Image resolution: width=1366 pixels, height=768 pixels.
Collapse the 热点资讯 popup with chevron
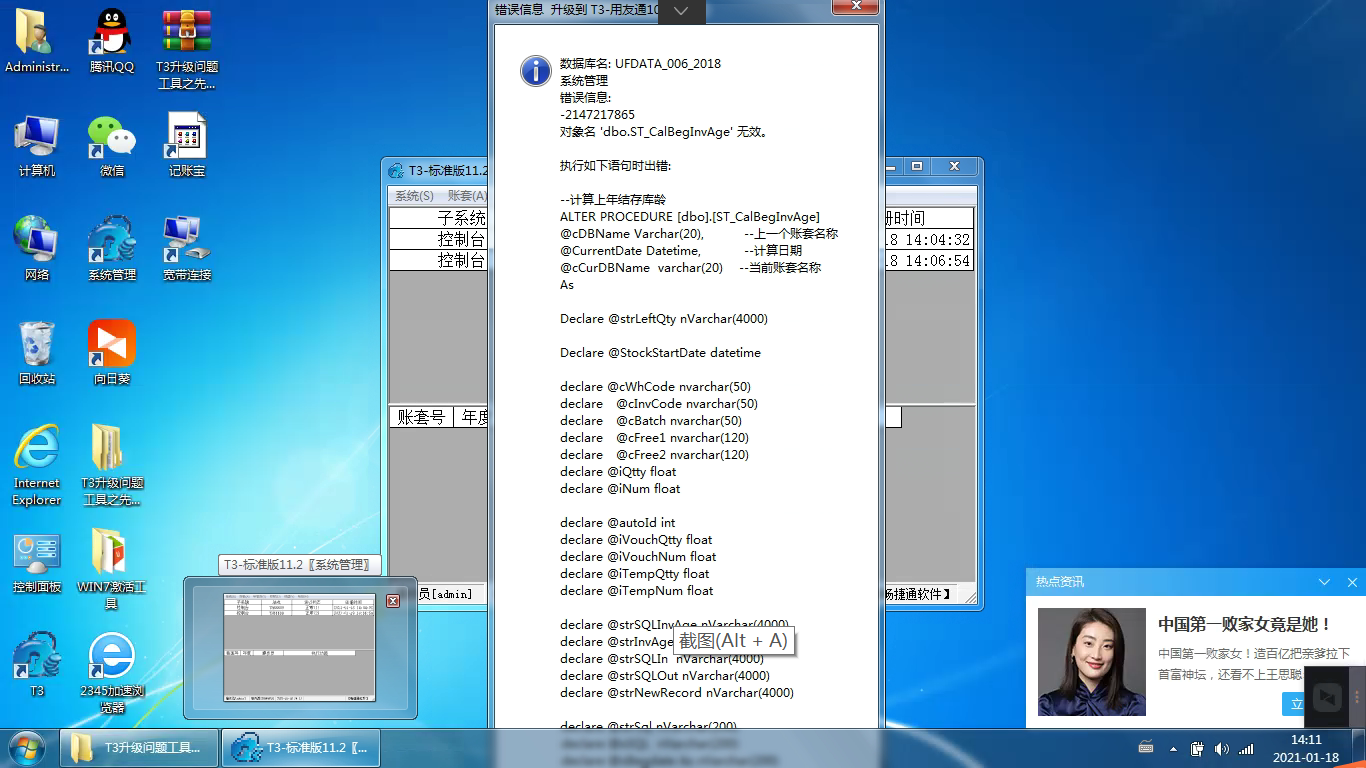(1324, 582)
